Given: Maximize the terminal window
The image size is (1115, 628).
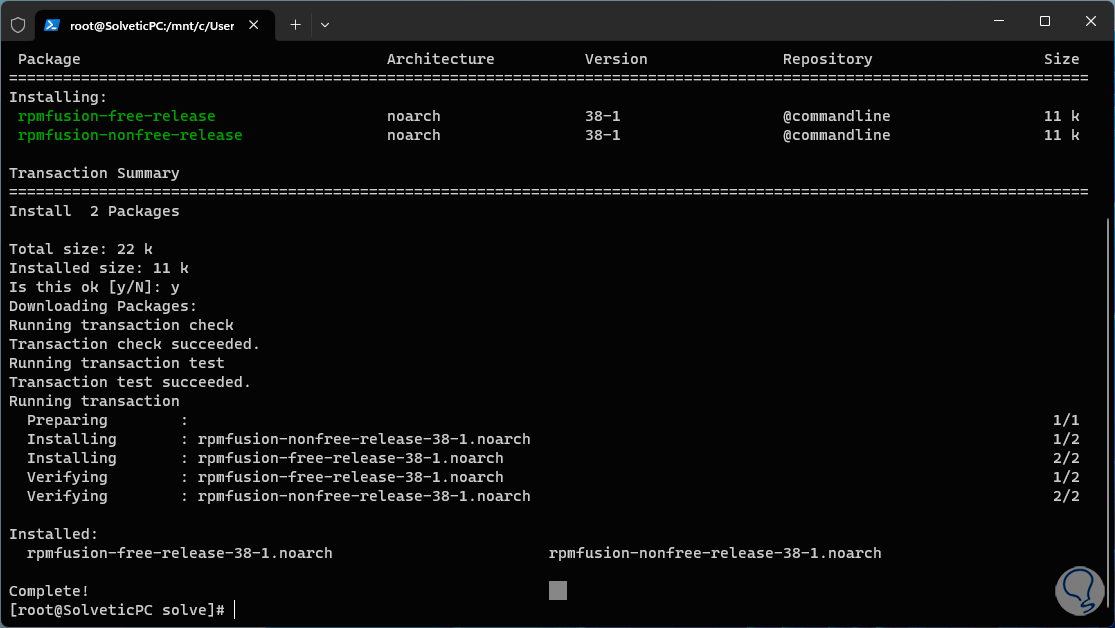Looking at the screenshot, I should [x=1045, y=21].
